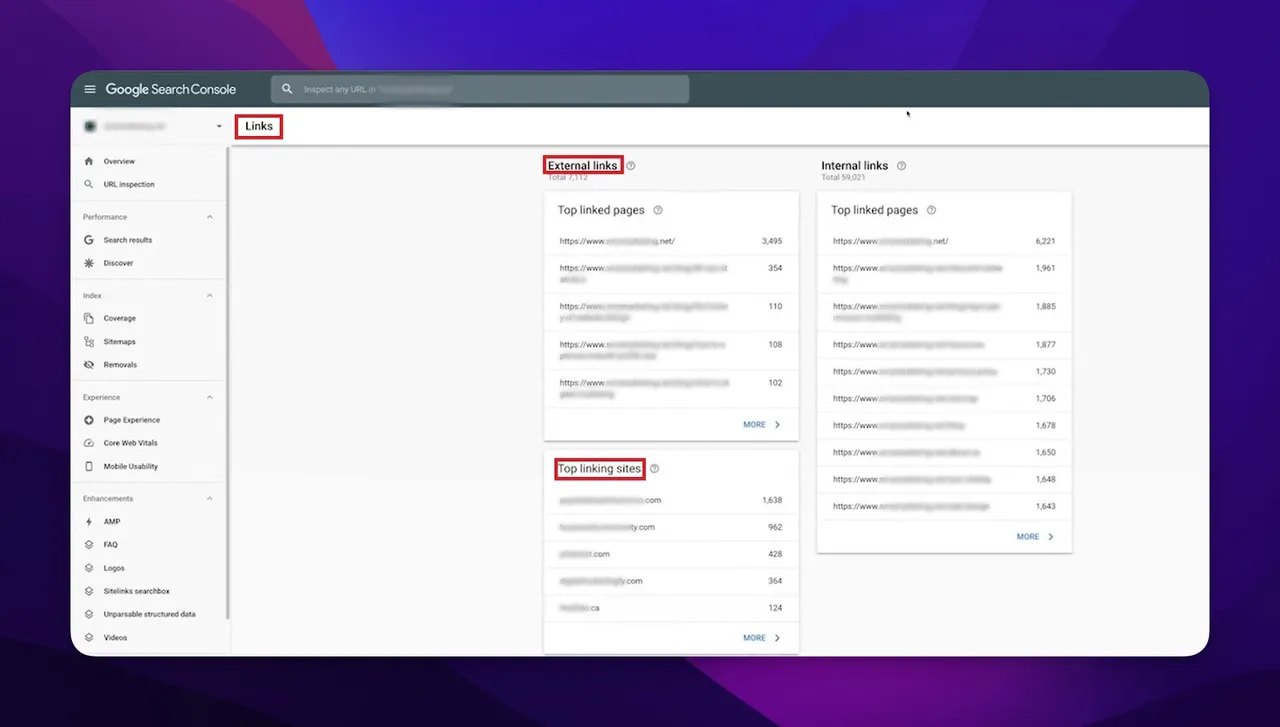
Task: Click the URL inspection magnifier icon
Action: (x=89, y=184)
